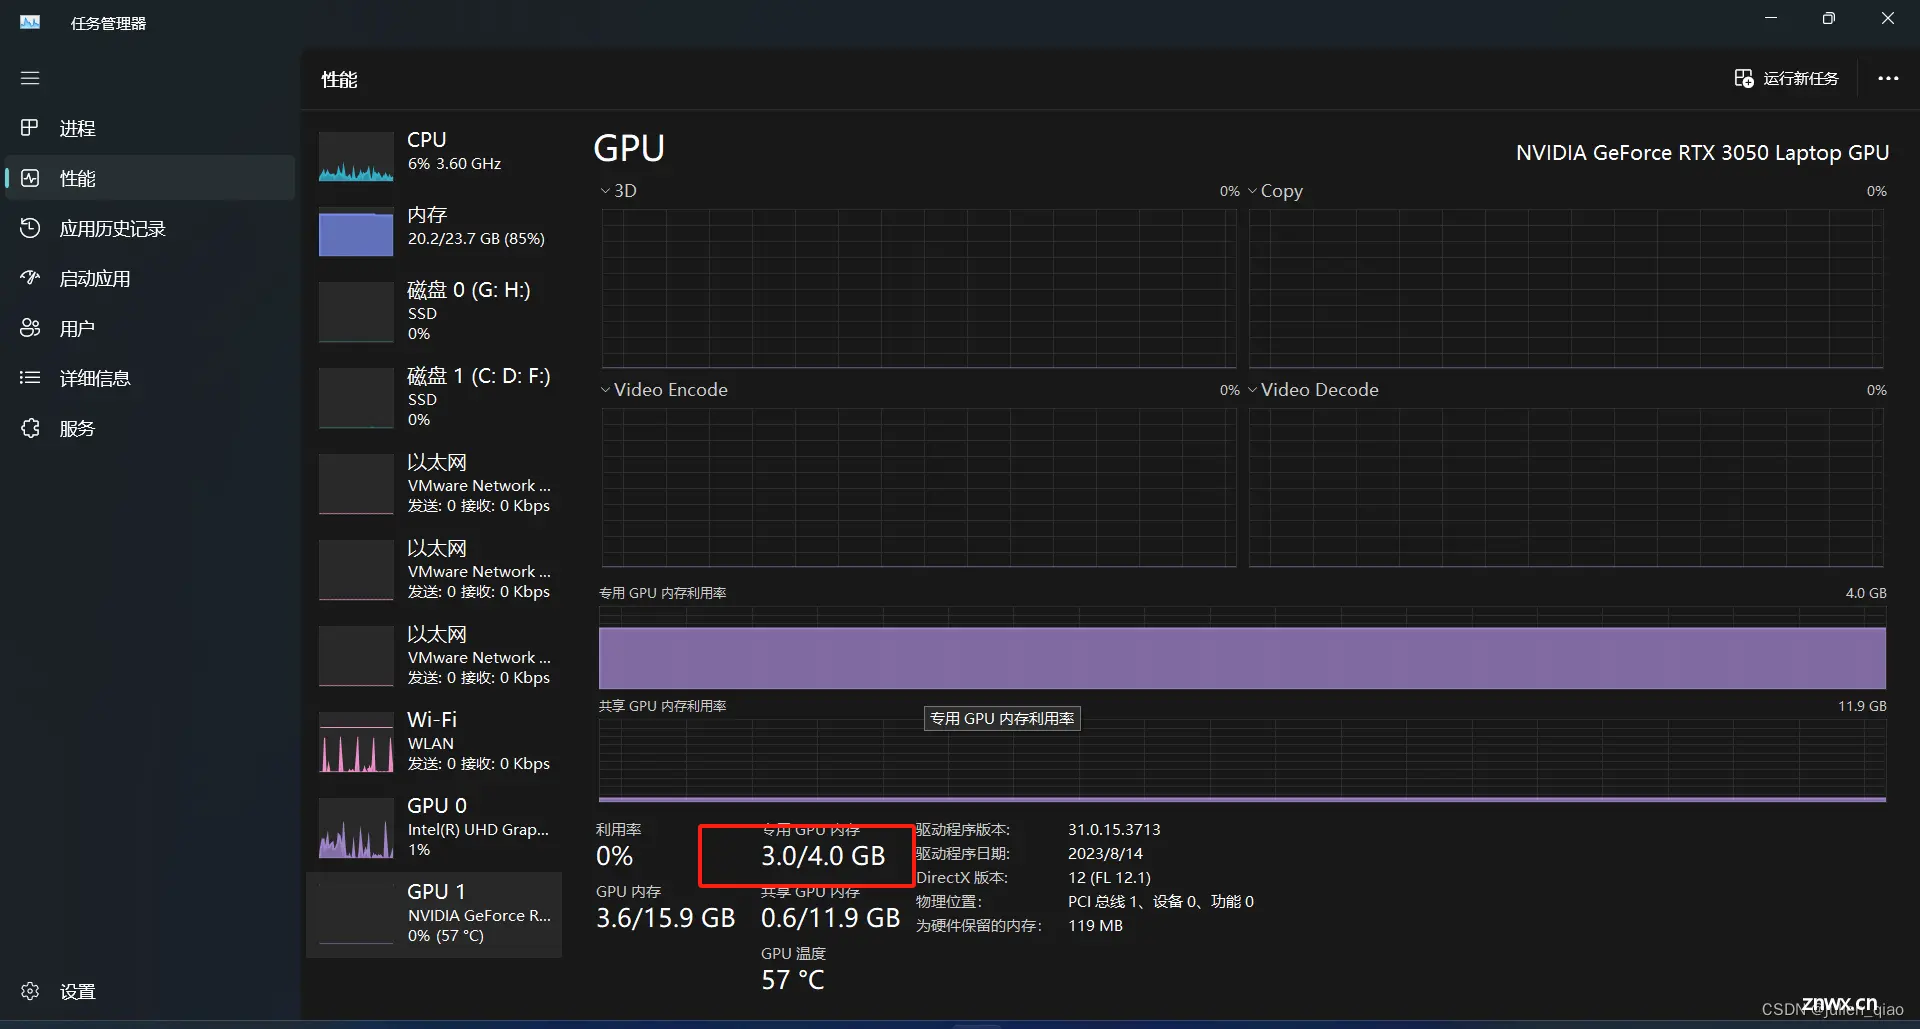Click the 57 °C GPU temperature value
The width and height of the screenshot is (1920, 1029).
[793, 980]
